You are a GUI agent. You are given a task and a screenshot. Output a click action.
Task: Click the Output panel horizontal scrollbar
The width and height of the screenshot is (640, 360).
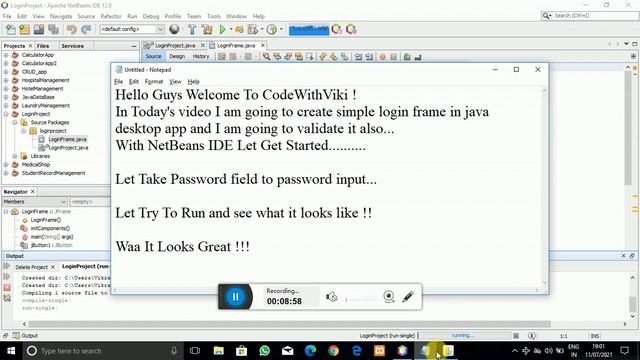[289, 324]
